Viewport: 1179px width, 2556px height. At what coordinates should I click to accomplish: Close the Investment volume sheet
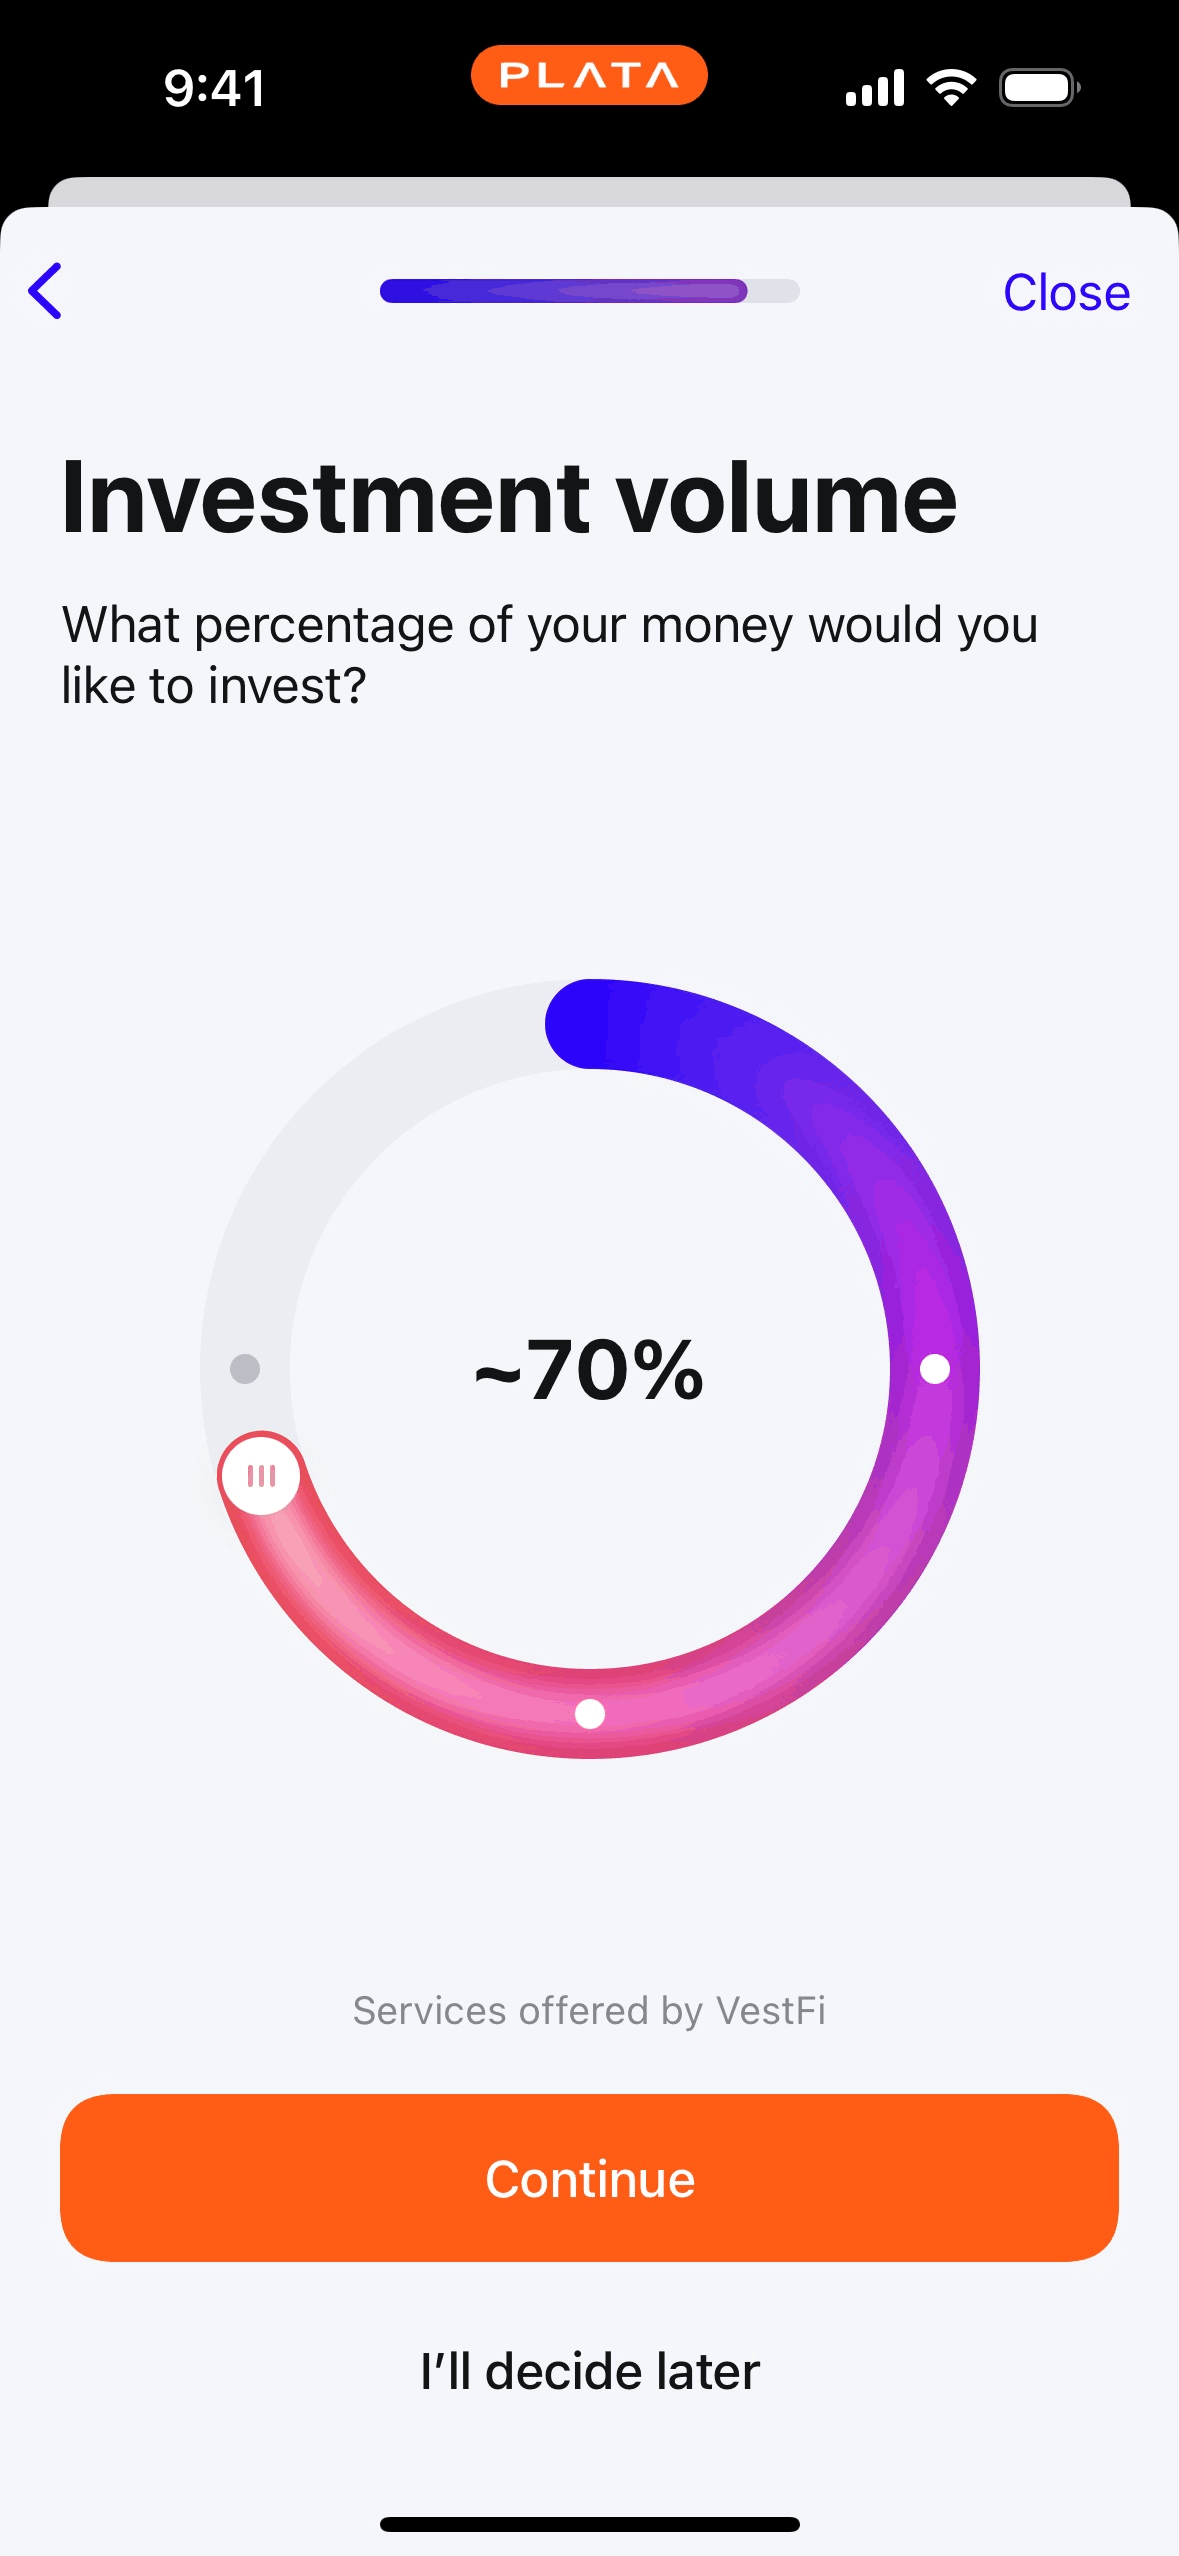1066,293
